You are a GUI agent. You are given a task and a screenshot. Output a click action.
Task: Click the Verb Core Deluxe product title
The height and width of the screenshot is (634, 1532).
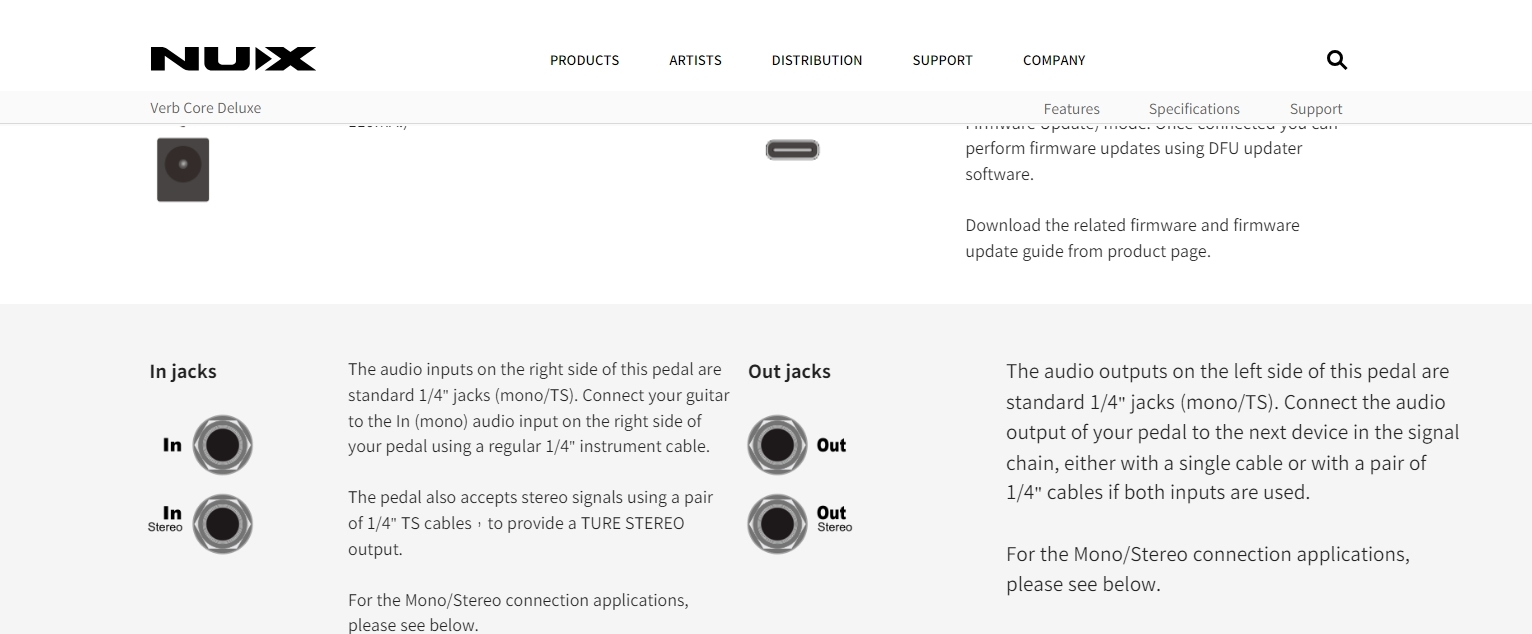205,108
